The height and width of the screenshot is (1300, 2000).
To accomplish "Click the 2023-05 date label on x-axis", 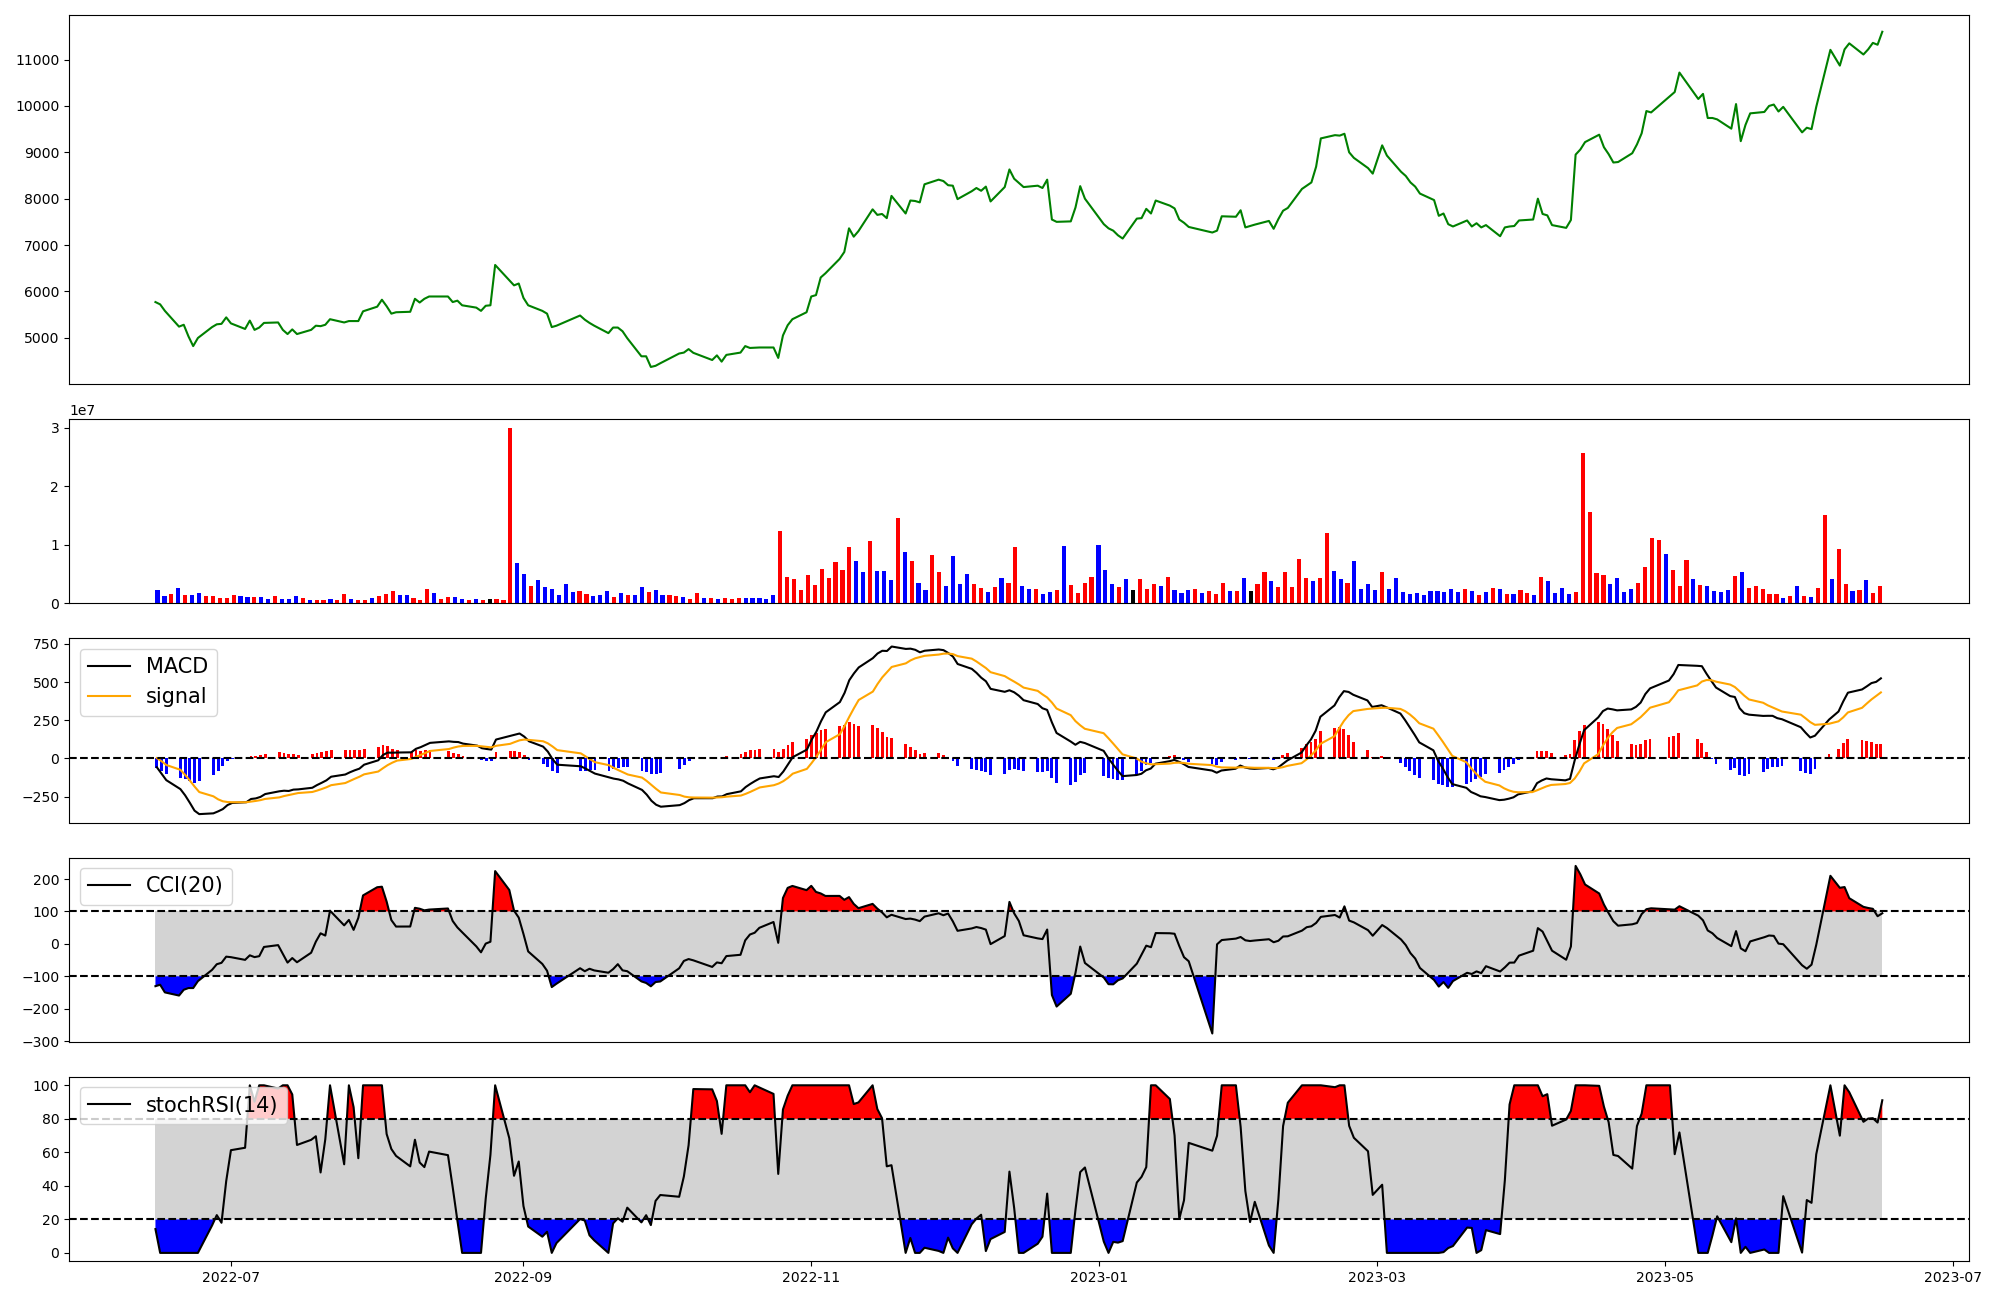I will coord(1666,1277).
